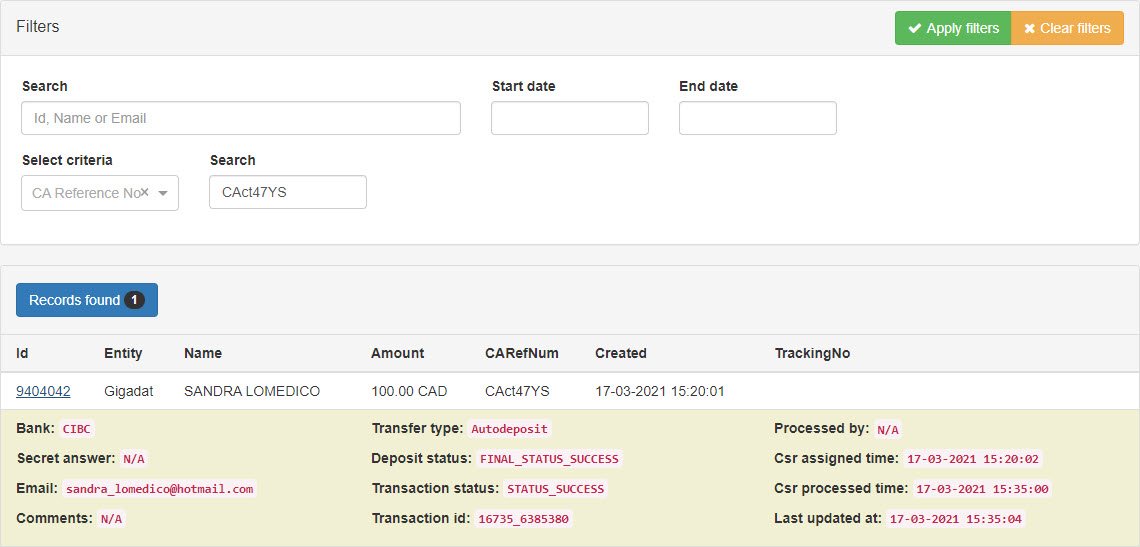Screen dimensions: 1140x547
Task: Click the Csr processed time 15:35:00 value
Action: pos(982,489)
